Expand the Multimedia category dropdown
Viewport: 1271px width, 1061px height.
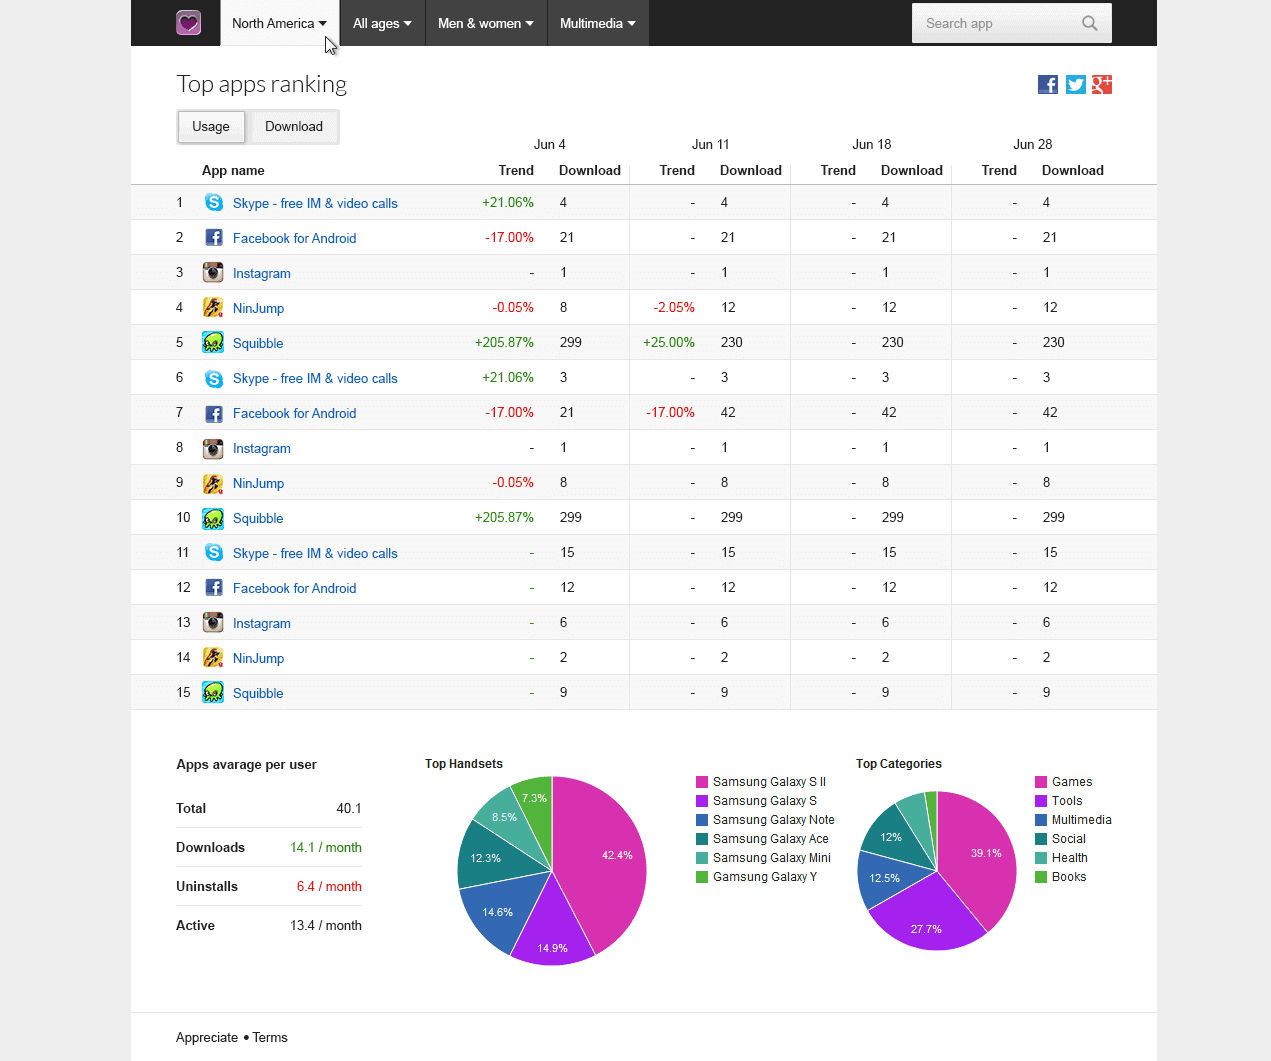click(598, 23)
